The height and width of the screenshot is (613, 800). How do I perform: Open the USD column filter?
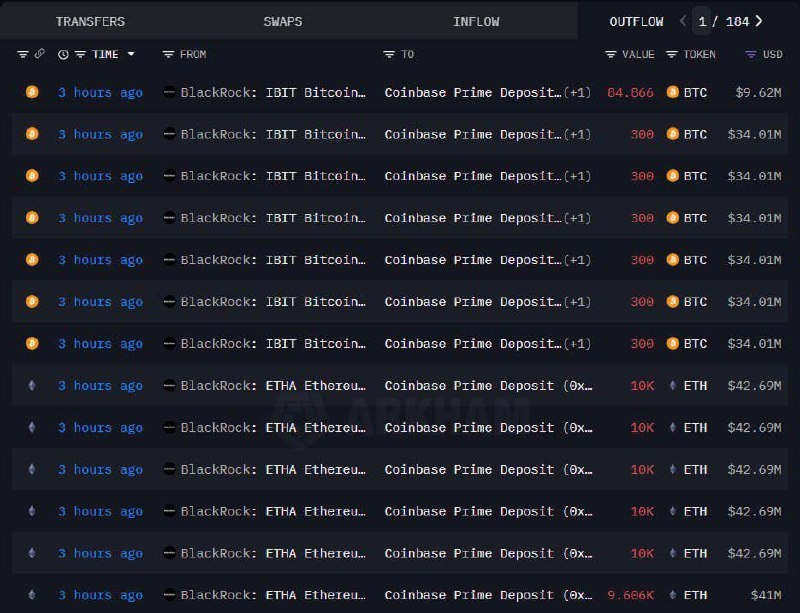tap(751, 54)
